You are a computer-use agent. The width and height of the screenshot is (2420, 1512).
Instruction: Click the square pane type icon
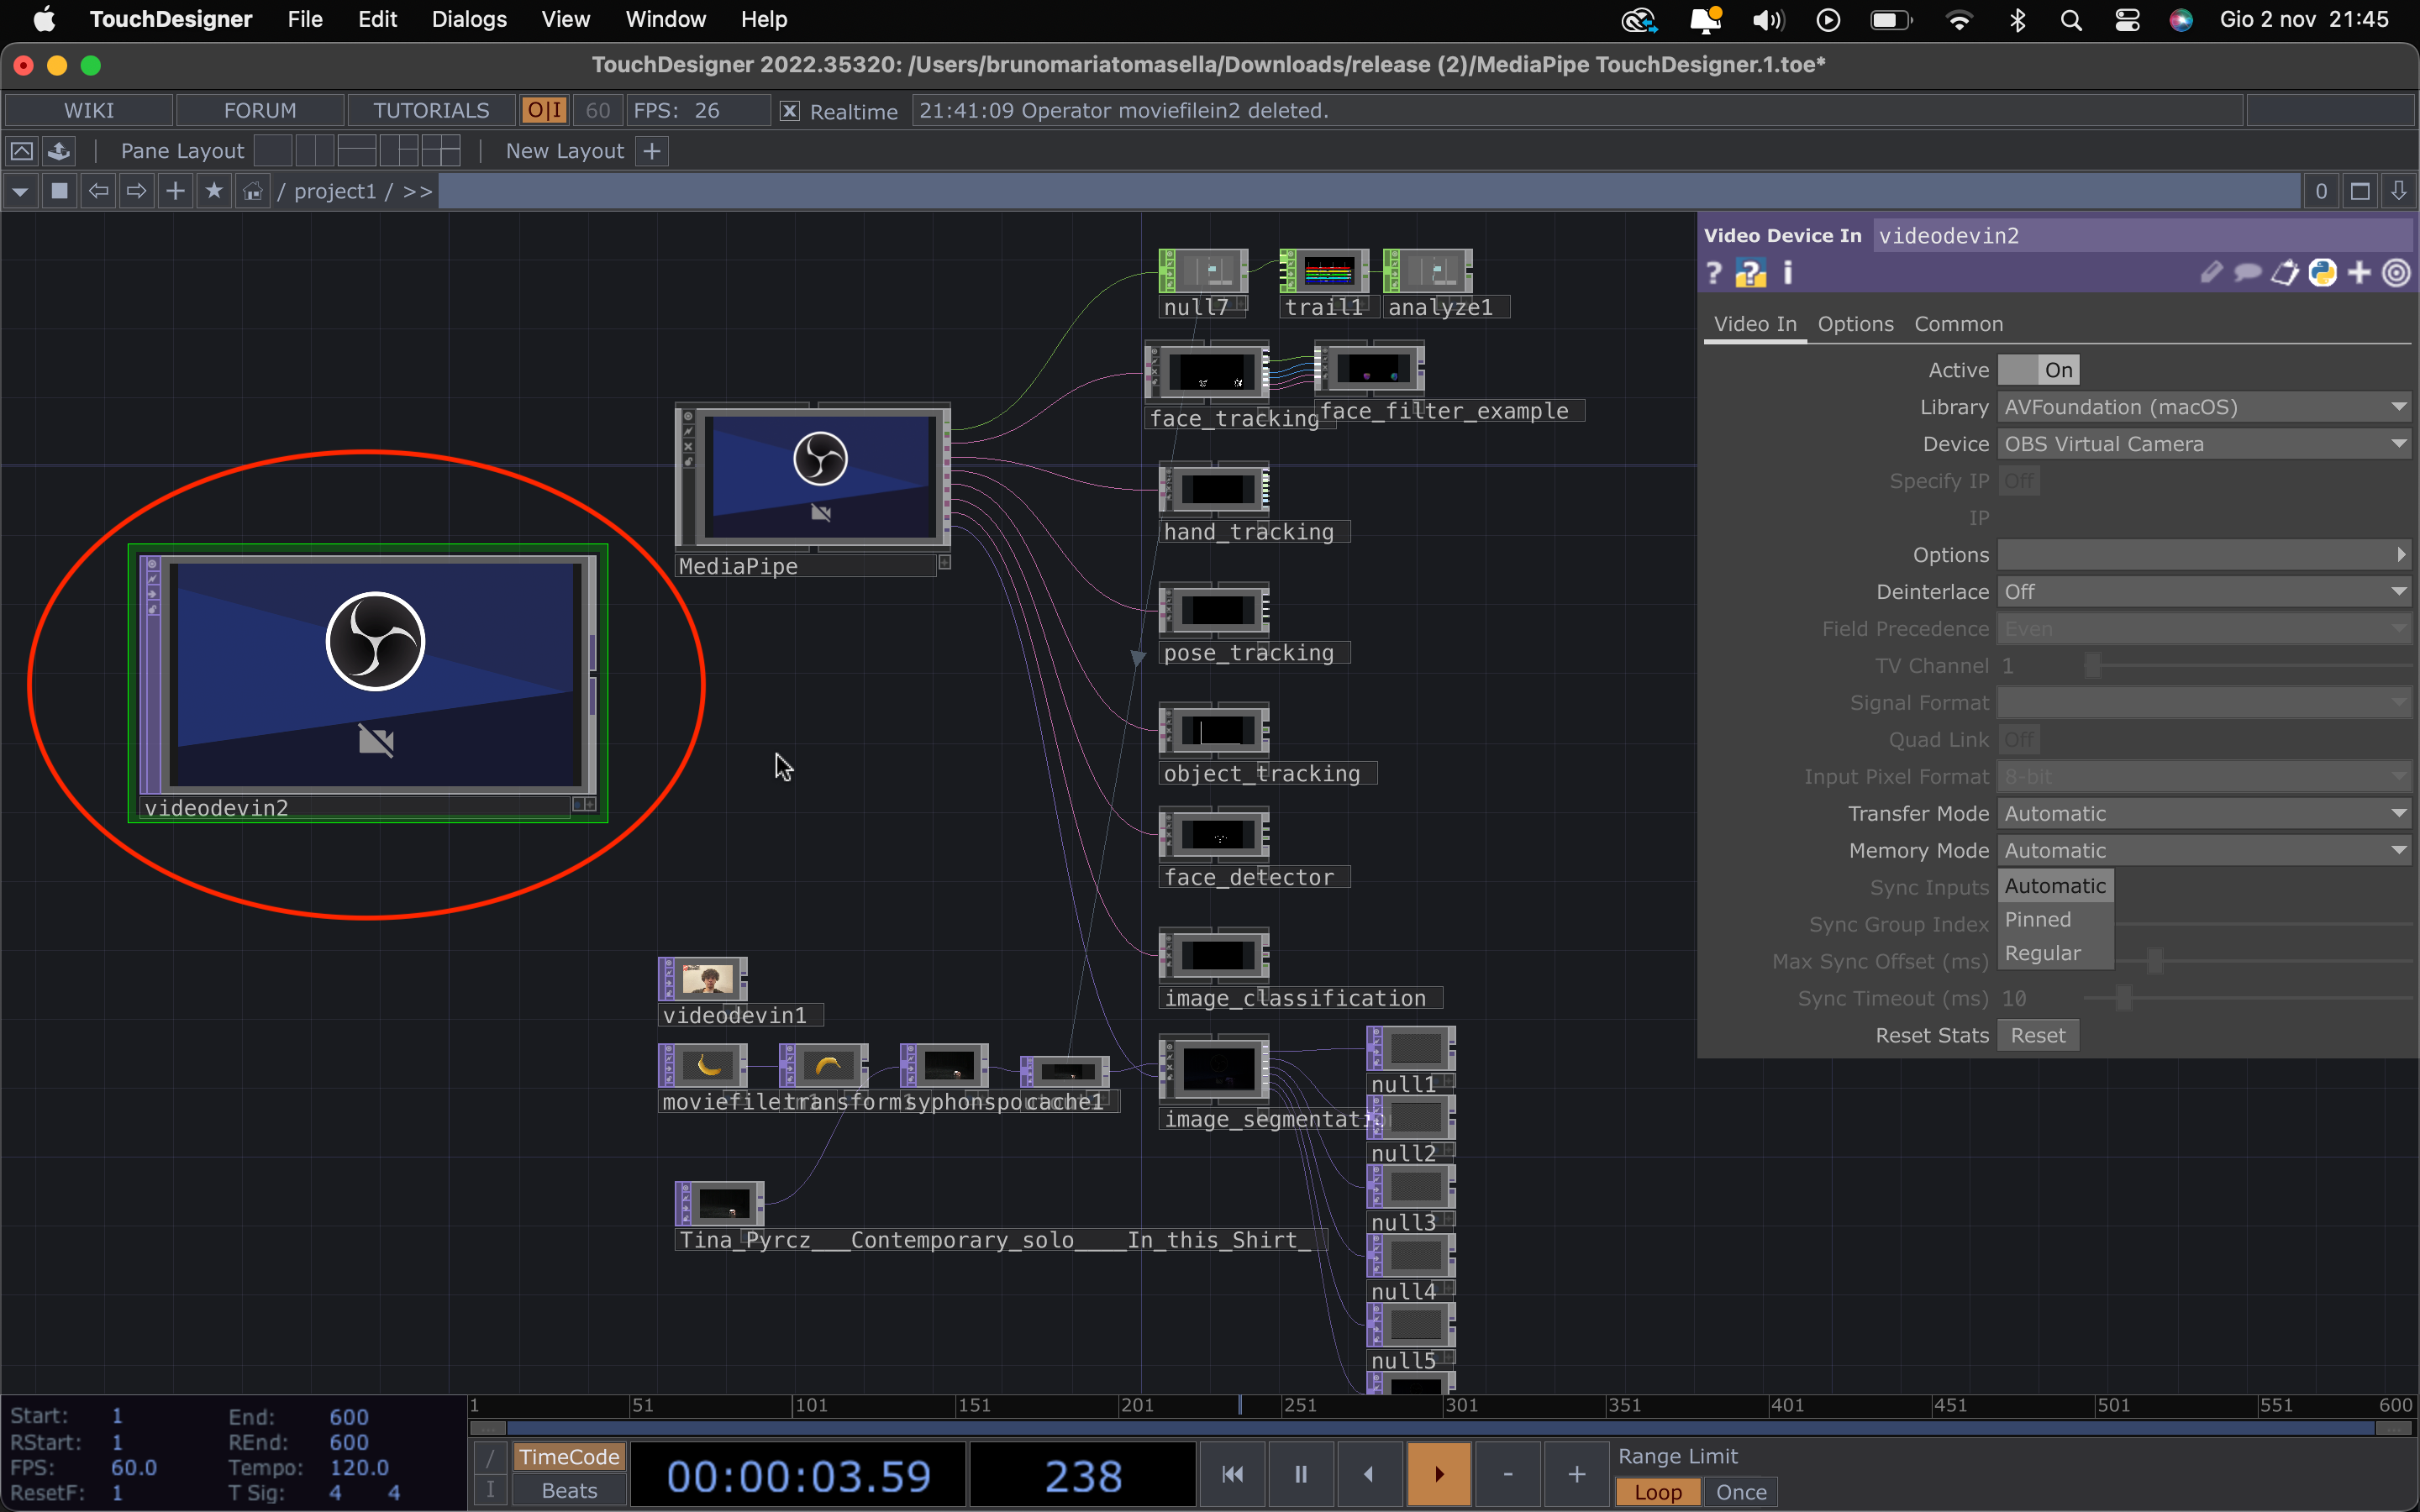[x=59, y=191]
